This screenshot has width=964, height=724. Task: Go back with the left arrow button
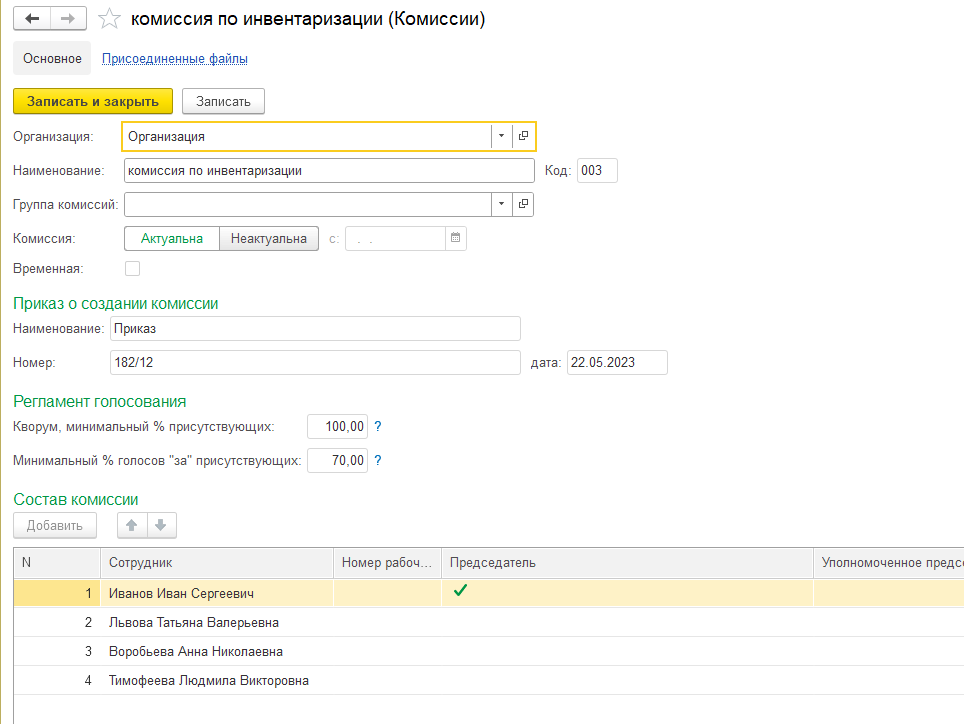point(32,18)
